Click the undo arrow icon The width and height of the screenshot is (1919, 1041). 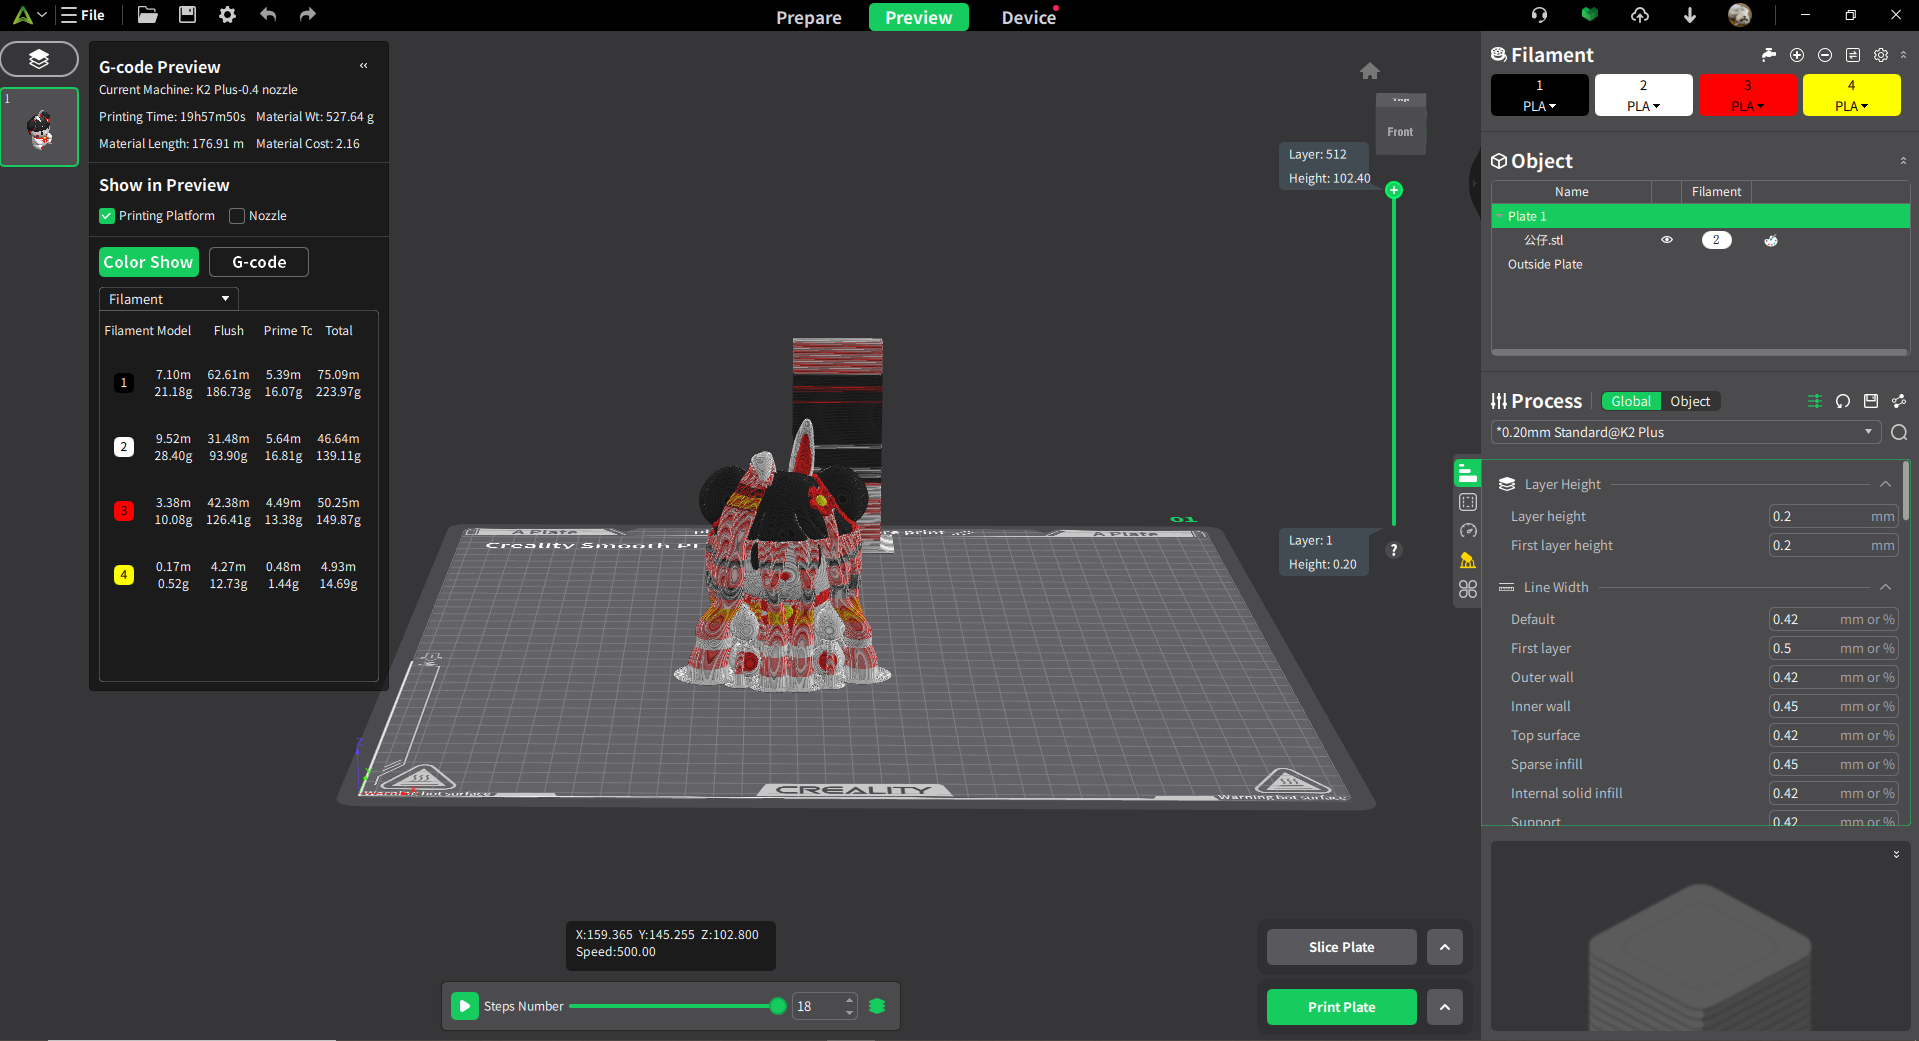pos(268,15)
